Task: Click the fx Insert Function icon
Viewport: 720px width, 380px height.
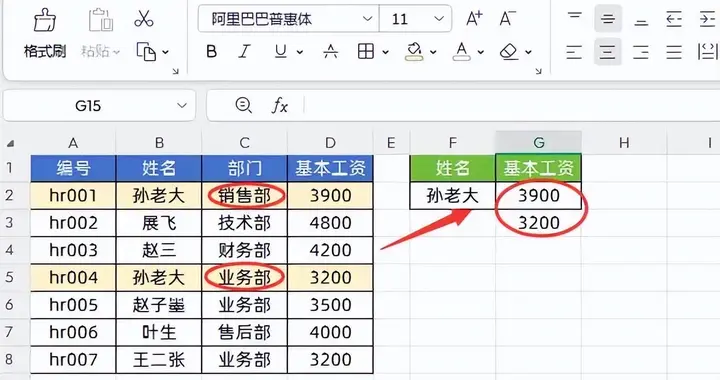Action: click(279, 106)
